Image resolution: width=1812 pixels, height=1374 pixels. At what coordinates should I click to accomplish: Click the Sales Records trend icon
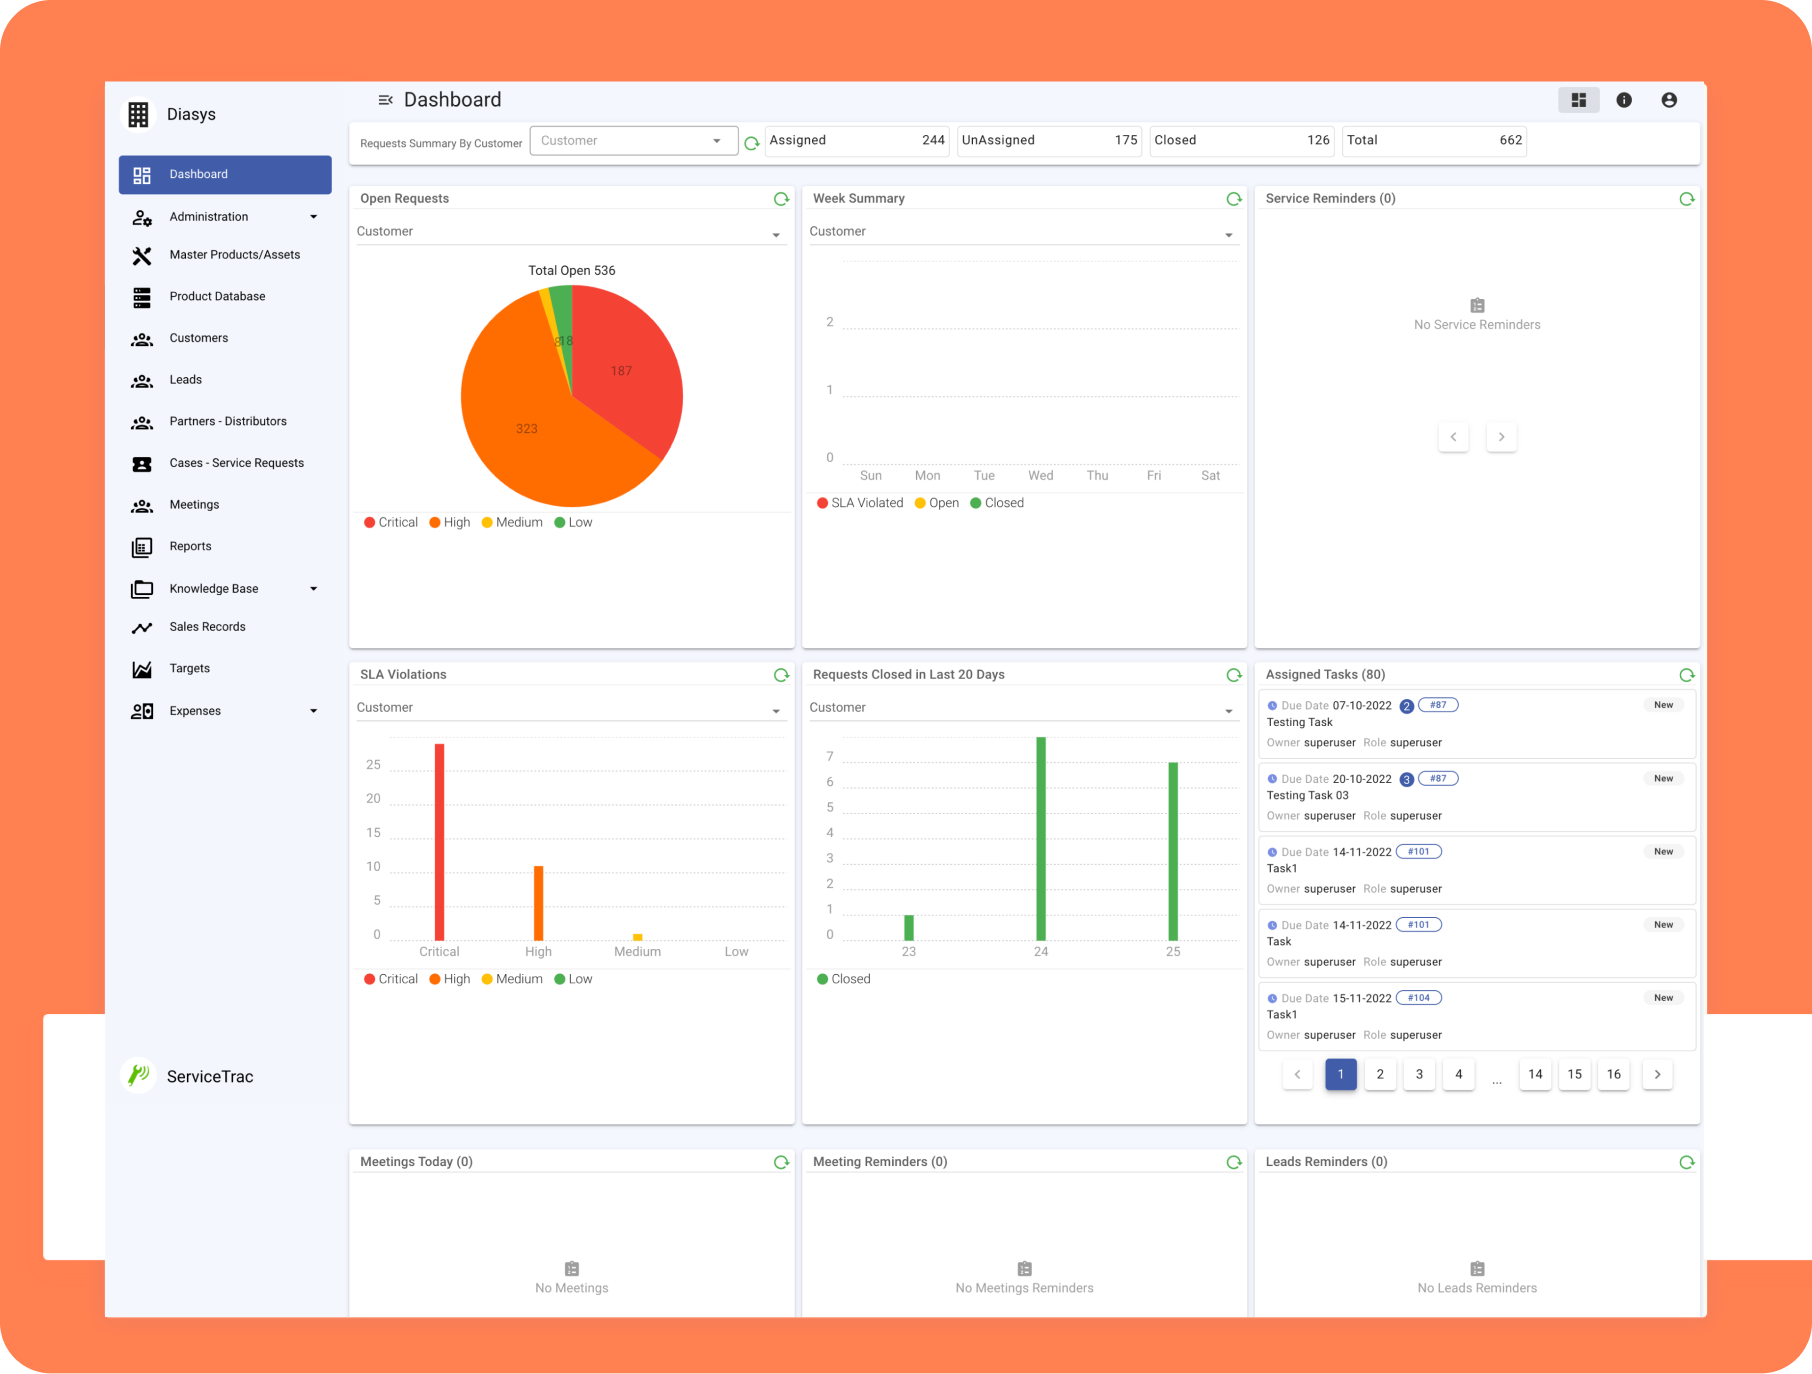[142, 628]
